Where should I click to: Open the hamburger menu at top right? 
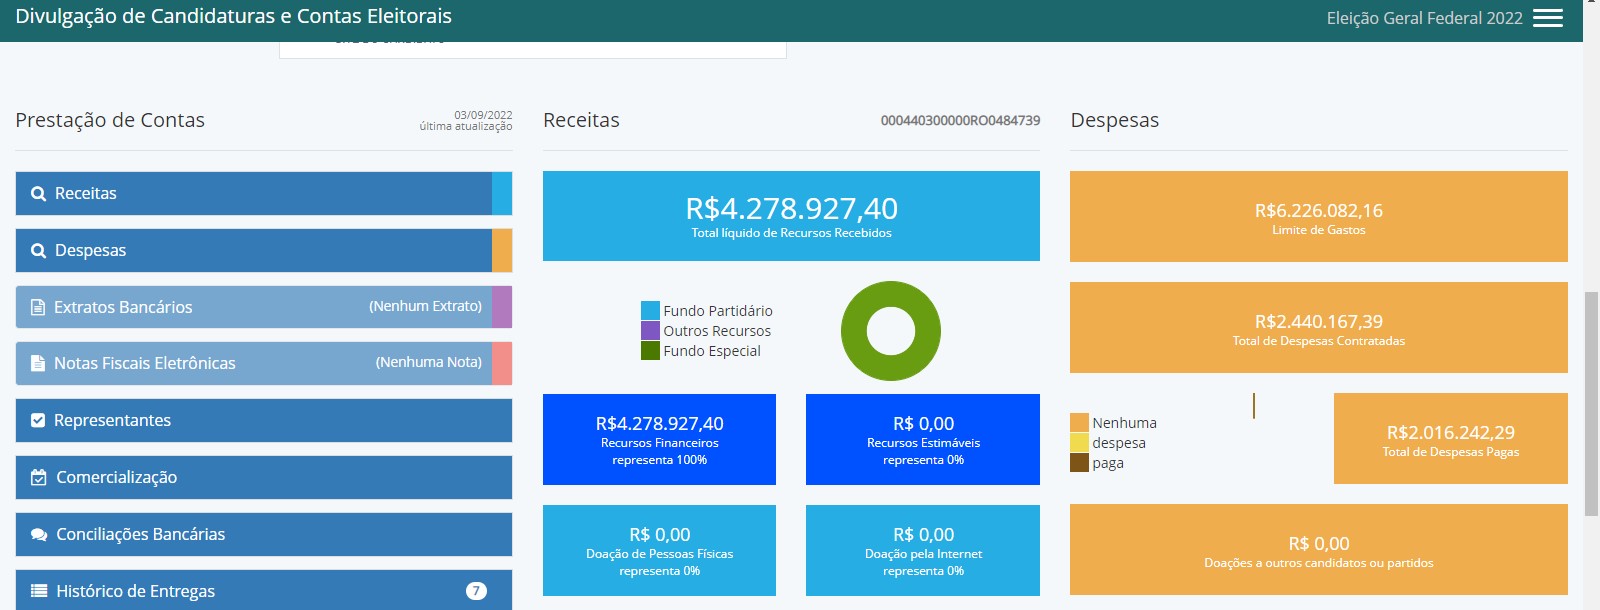(1547, 18)
